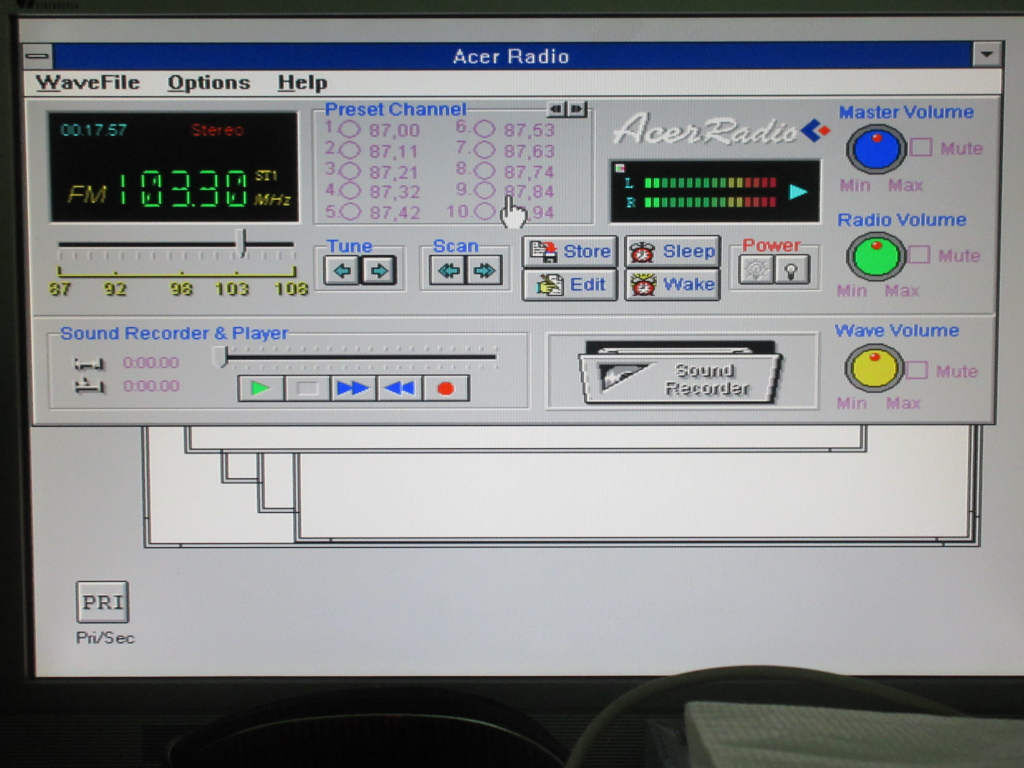1024x768 pixels.
Task: Click the red Stereo indicator
Action: [x=217, y=130]
